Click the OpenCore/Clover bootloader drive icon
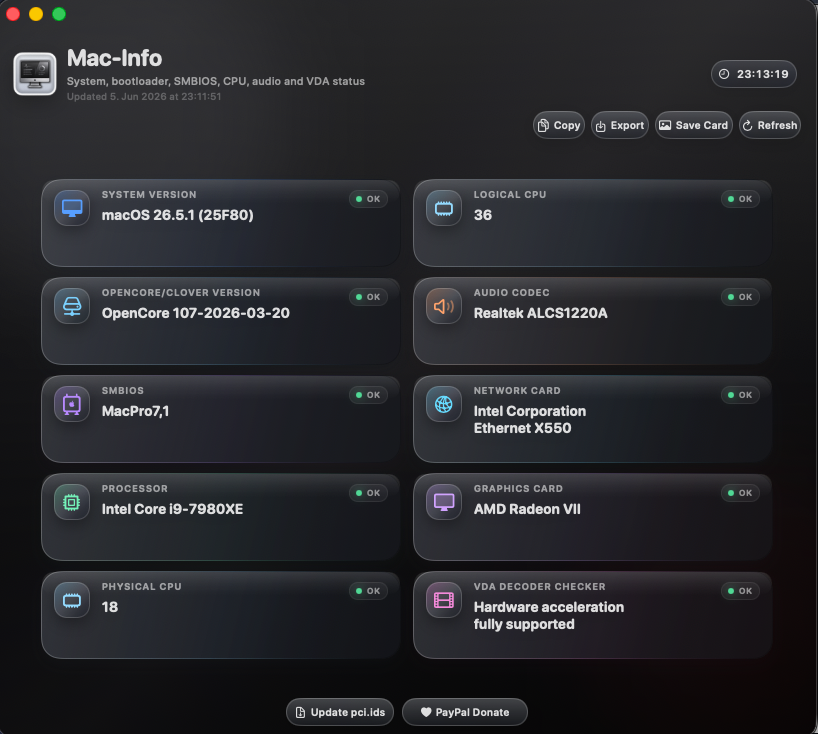Viewport: 818px width, 734px height. click(x=72, y=306)
